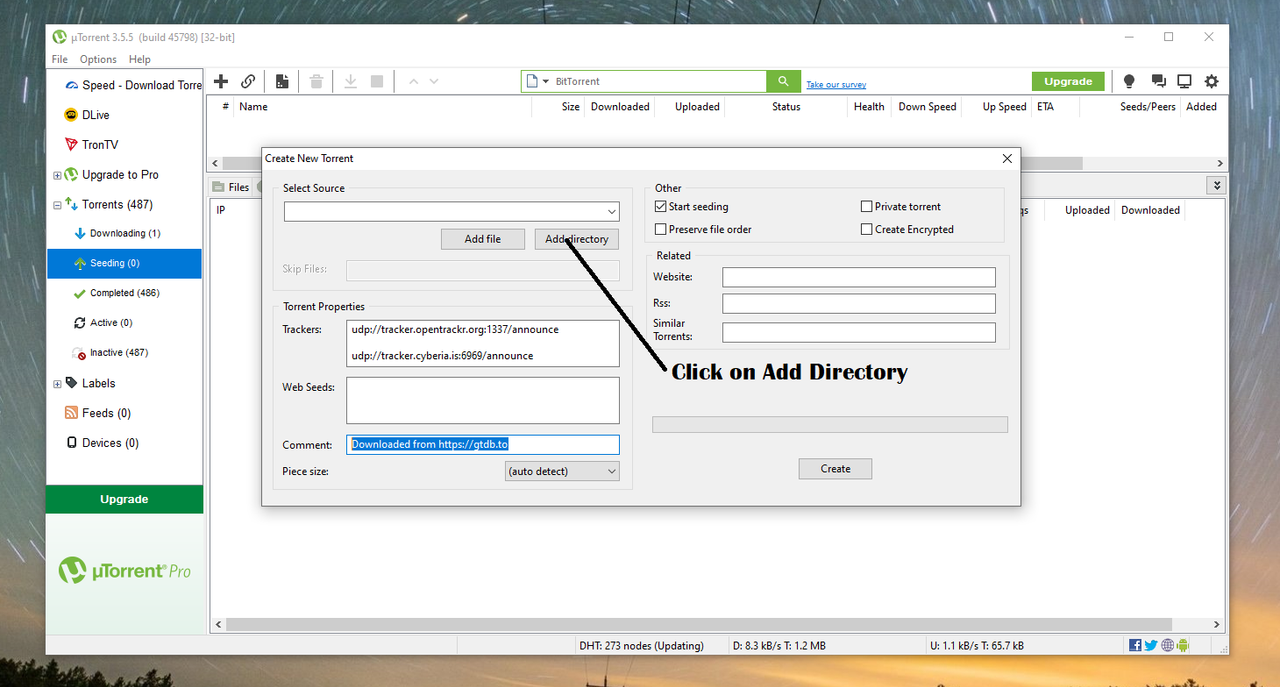Click the Facebook icon in status bar
This screenshot has width=1280, height=687.
[x=1135, y=645]
